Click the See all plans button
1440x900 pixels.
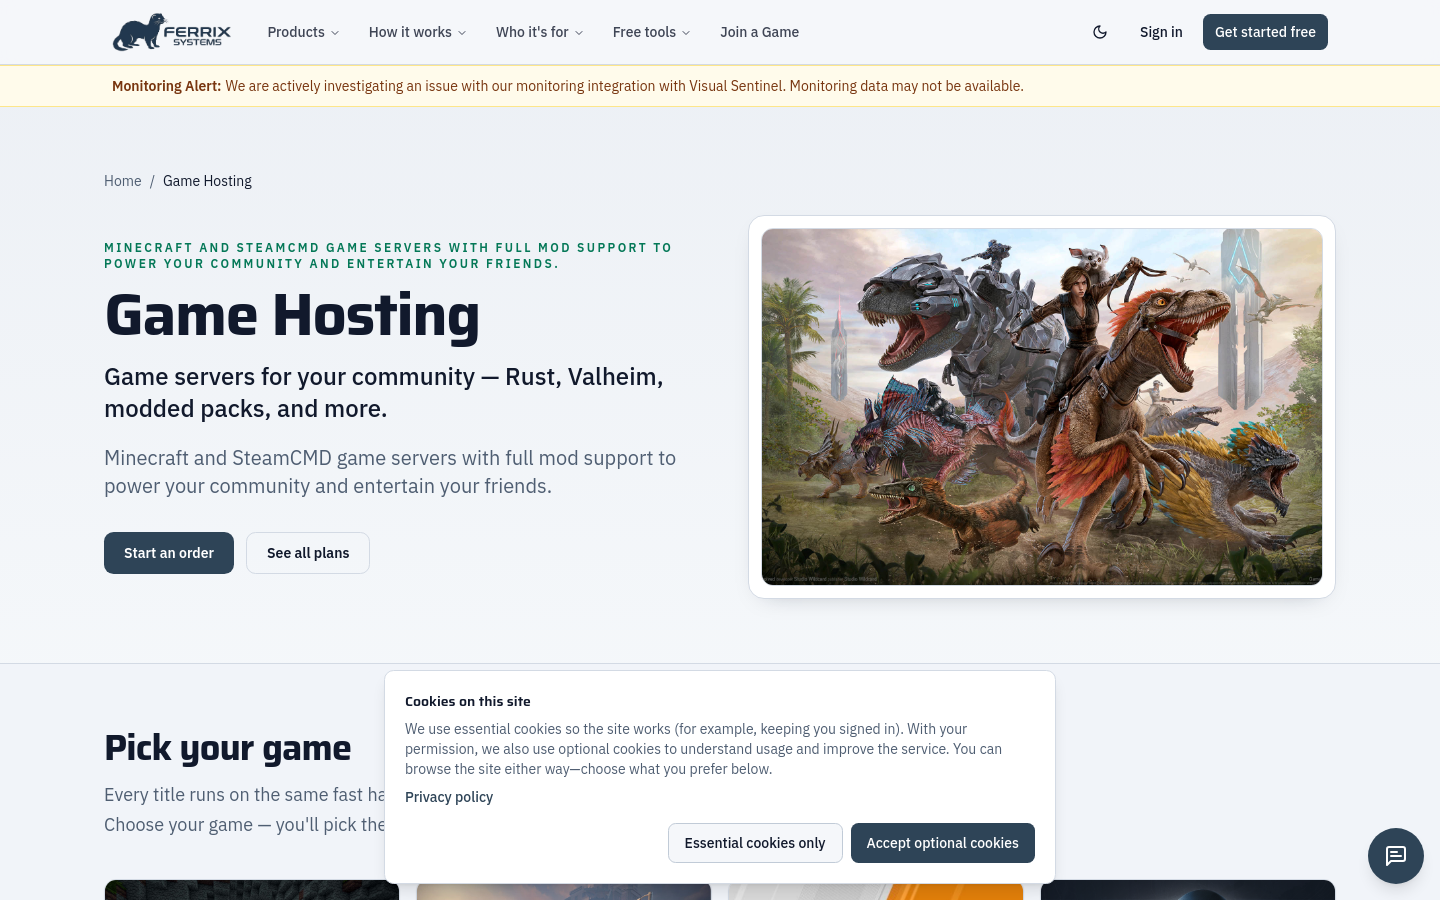pyautogui.click(x=308, y=553)
